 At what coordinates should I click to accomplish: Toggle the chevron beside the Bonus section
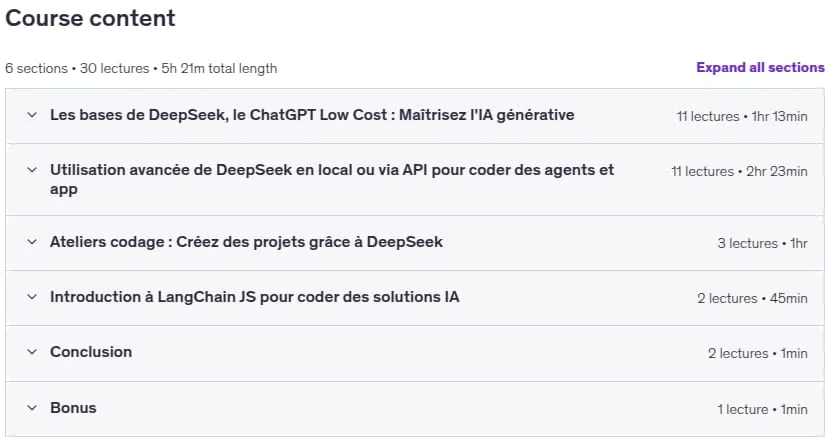point(32,408)
